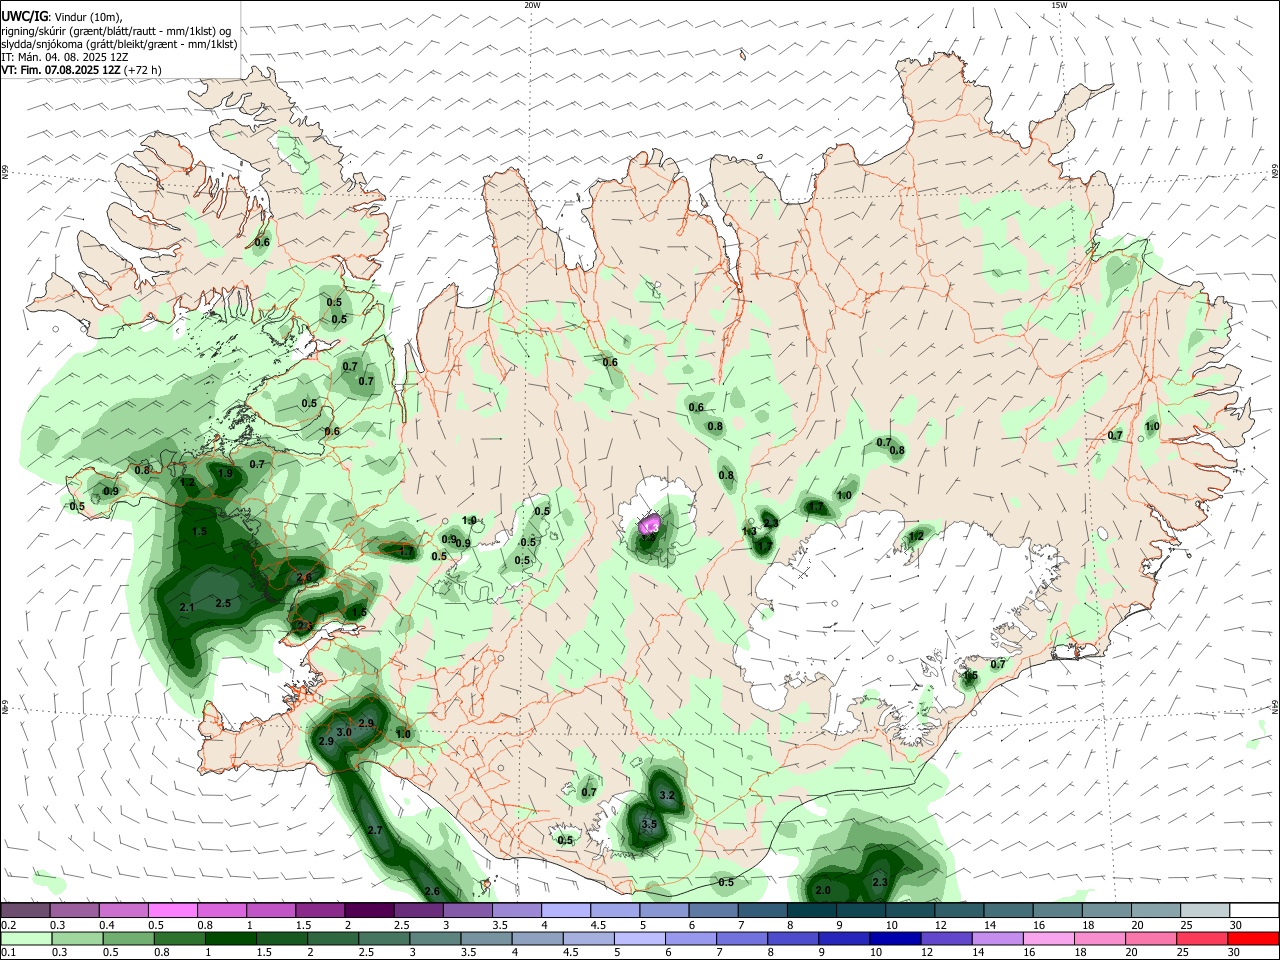Click the purple snow marker on the central glacier
Image resolution: width=1280 pixels, height=960 pixels.
point(649,525)
